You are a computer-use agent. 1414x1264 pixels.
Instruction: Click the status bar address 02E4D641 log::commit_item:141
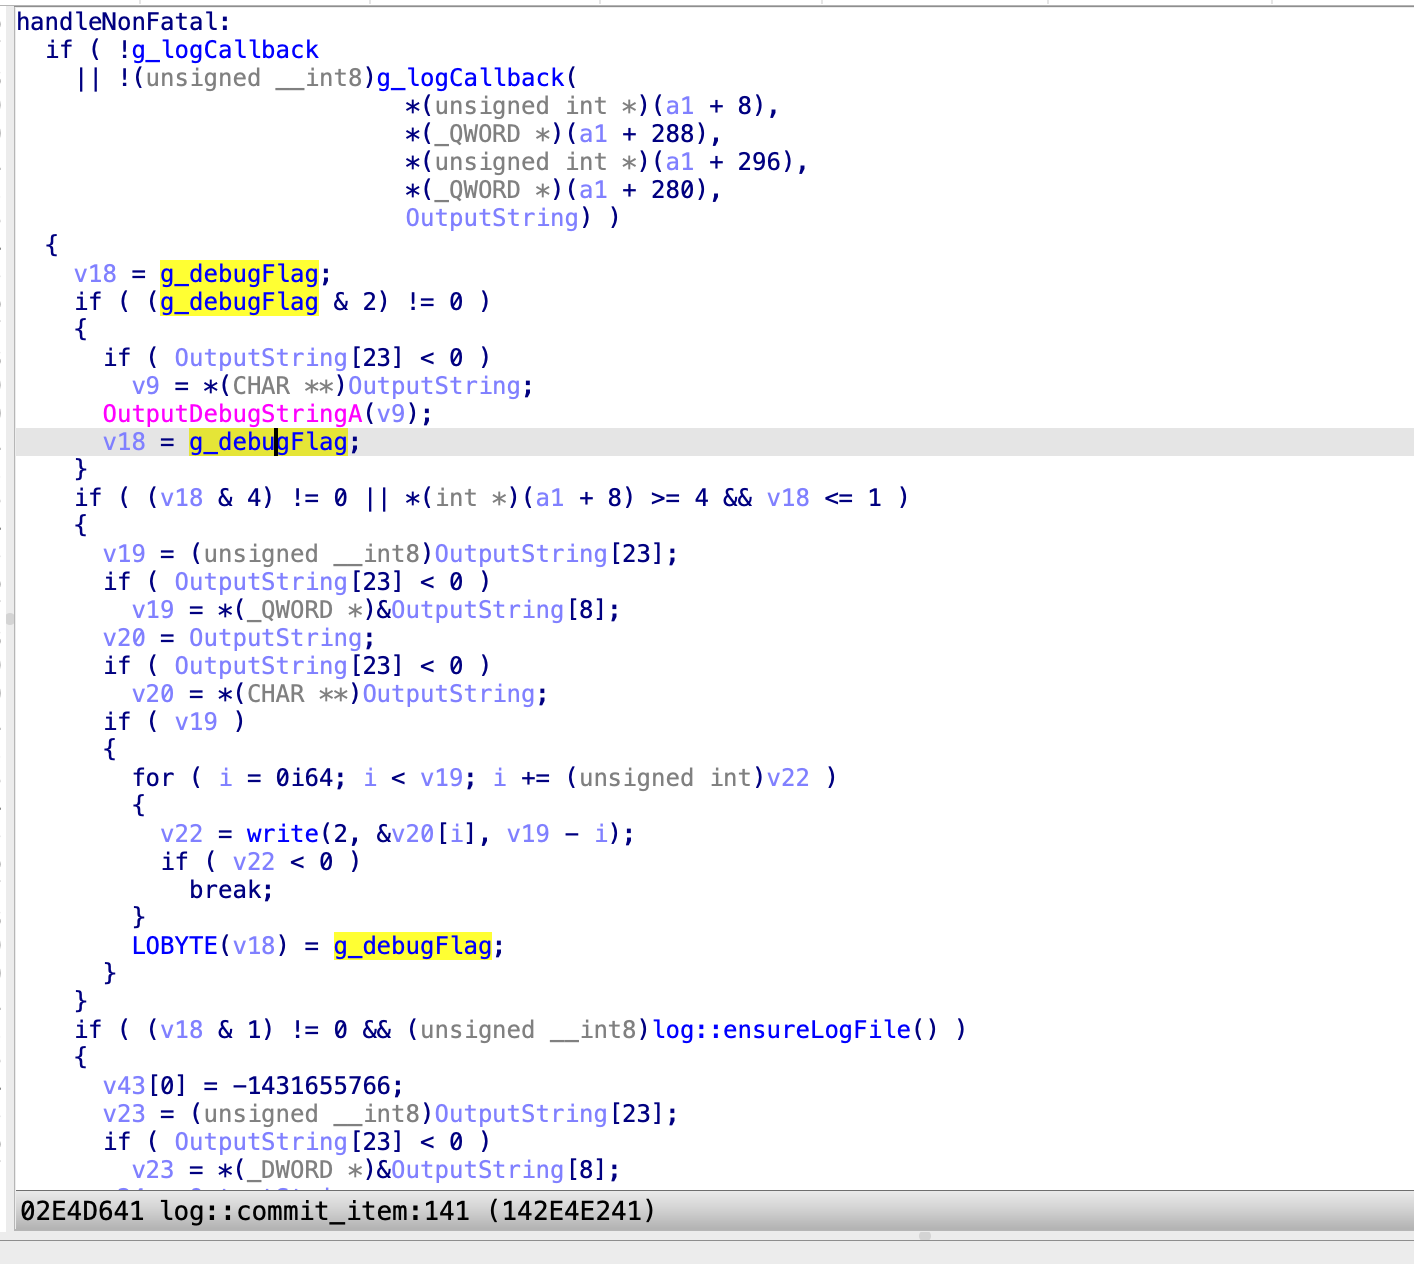click(338, 1212)
